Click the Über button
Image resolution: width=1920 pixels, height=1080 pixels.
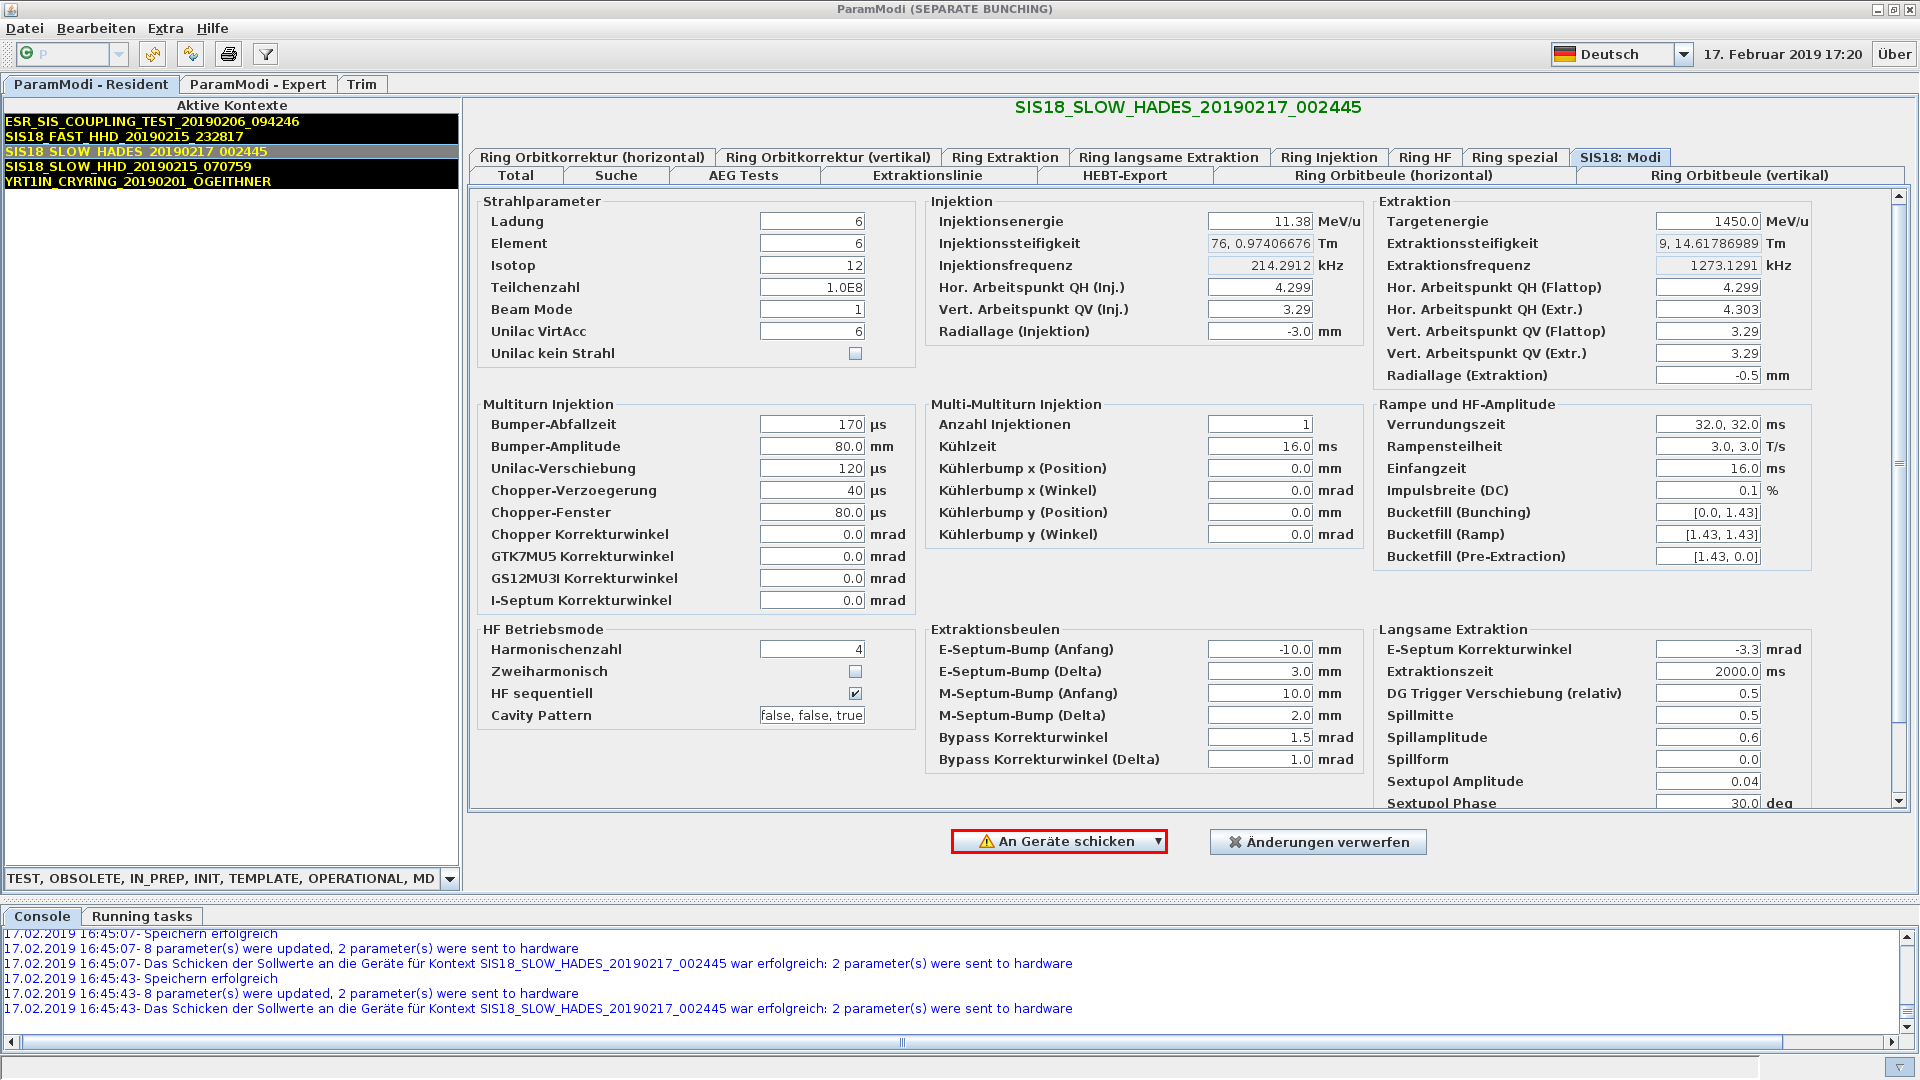[x=1894, y=54]
